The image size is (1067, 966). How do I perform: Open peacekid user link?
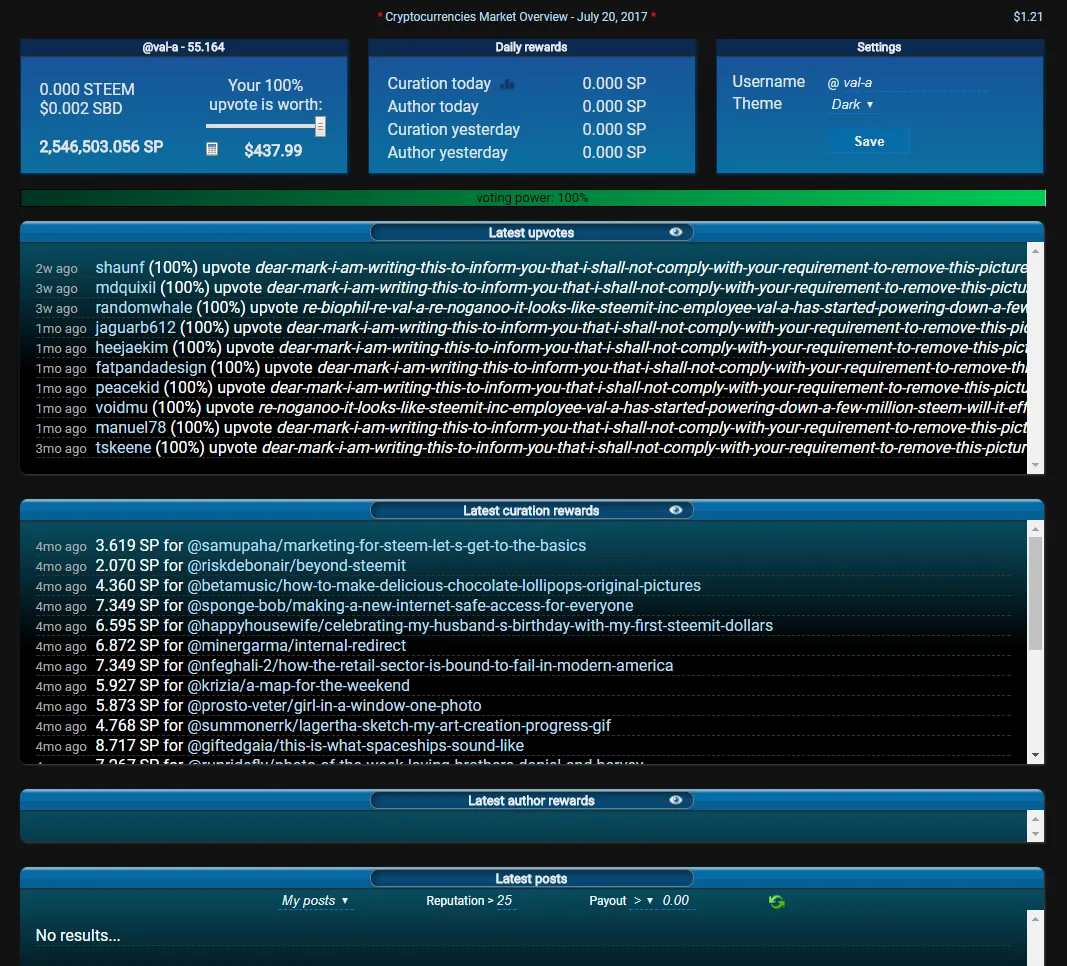(127, 388)
